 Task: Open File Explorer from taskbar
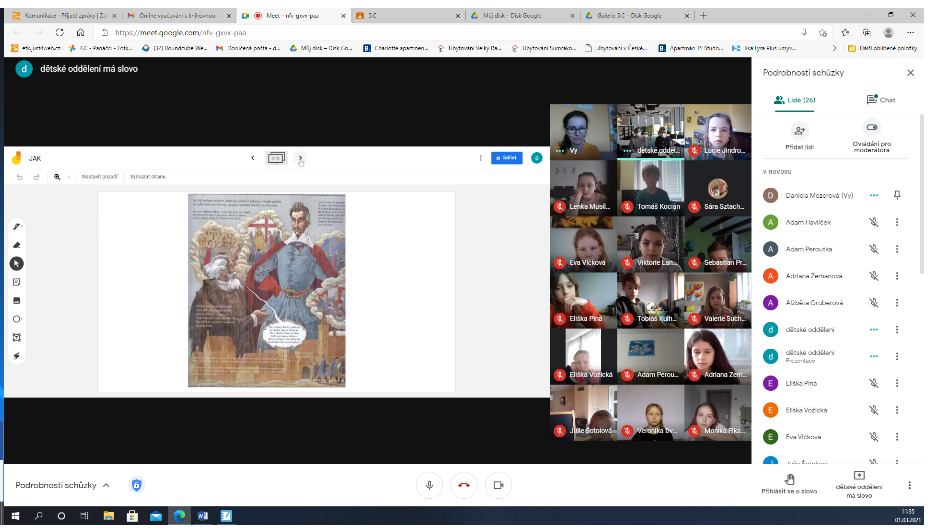click(109, 515)
